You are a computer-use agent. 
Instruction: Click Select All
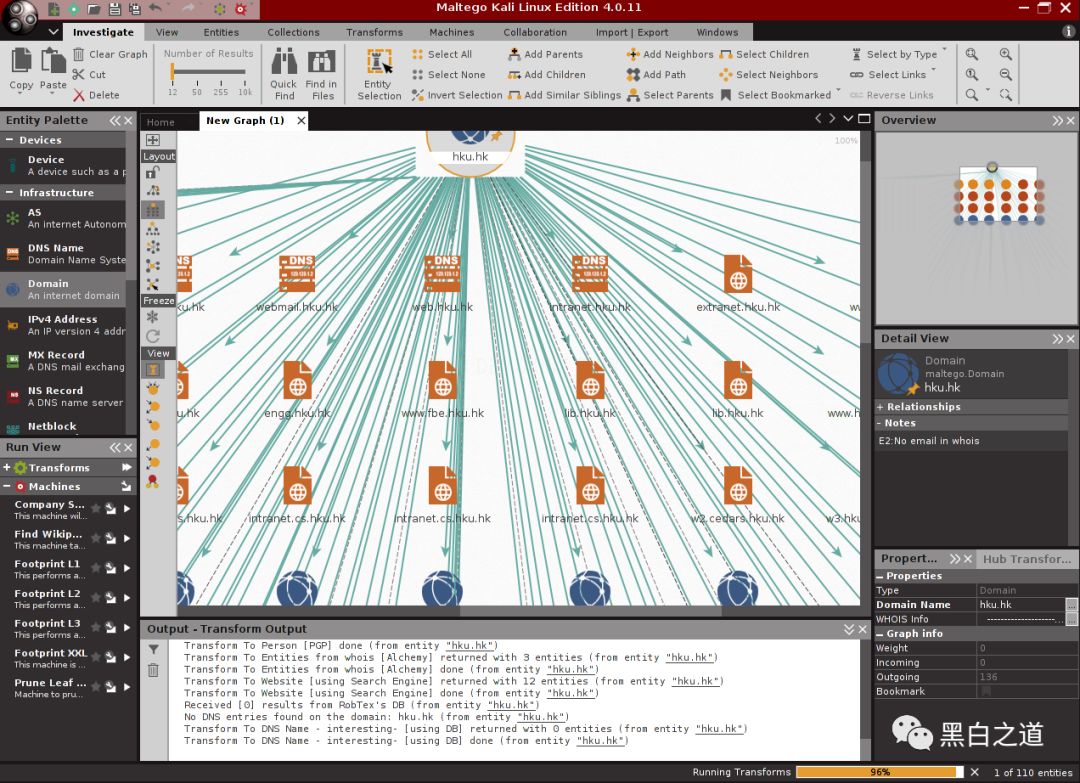tap(442, 54)
